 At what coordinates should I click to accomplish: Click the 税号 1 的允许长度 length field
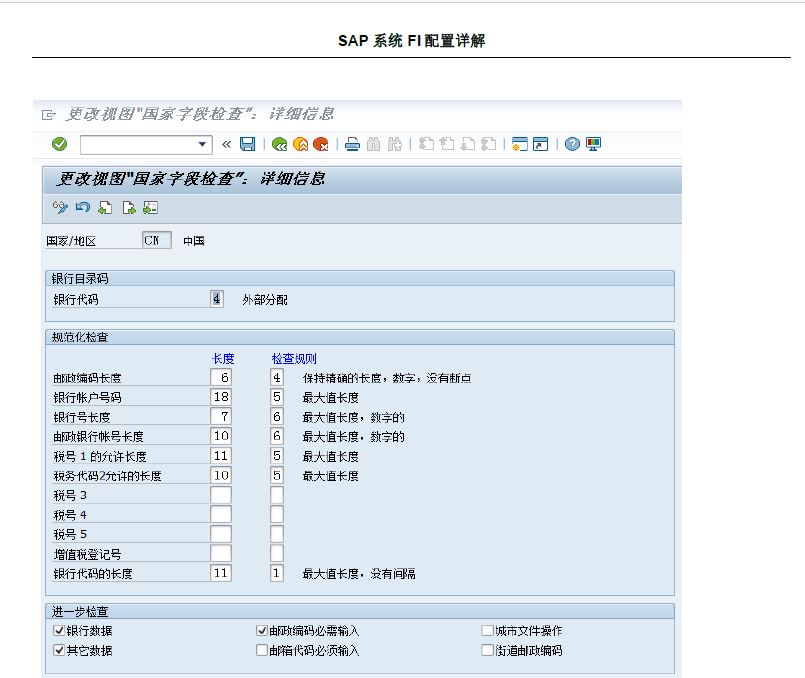pyautogui.click(x=221, y=455)
